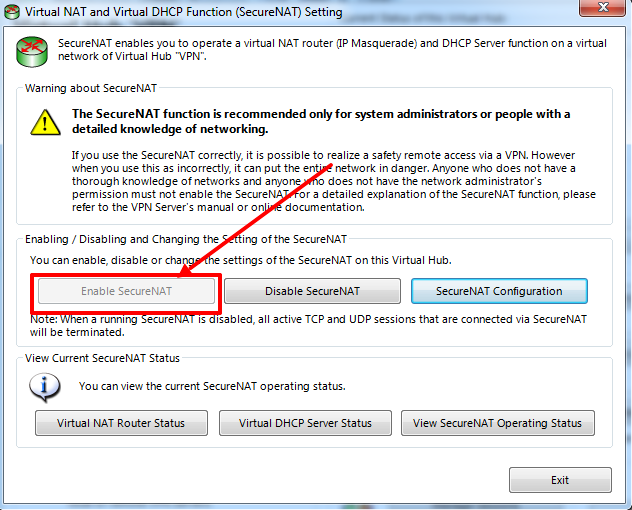This screenshot has width=632, height=510.
Task: Click the blue information icon
Action: click(44, 385)
